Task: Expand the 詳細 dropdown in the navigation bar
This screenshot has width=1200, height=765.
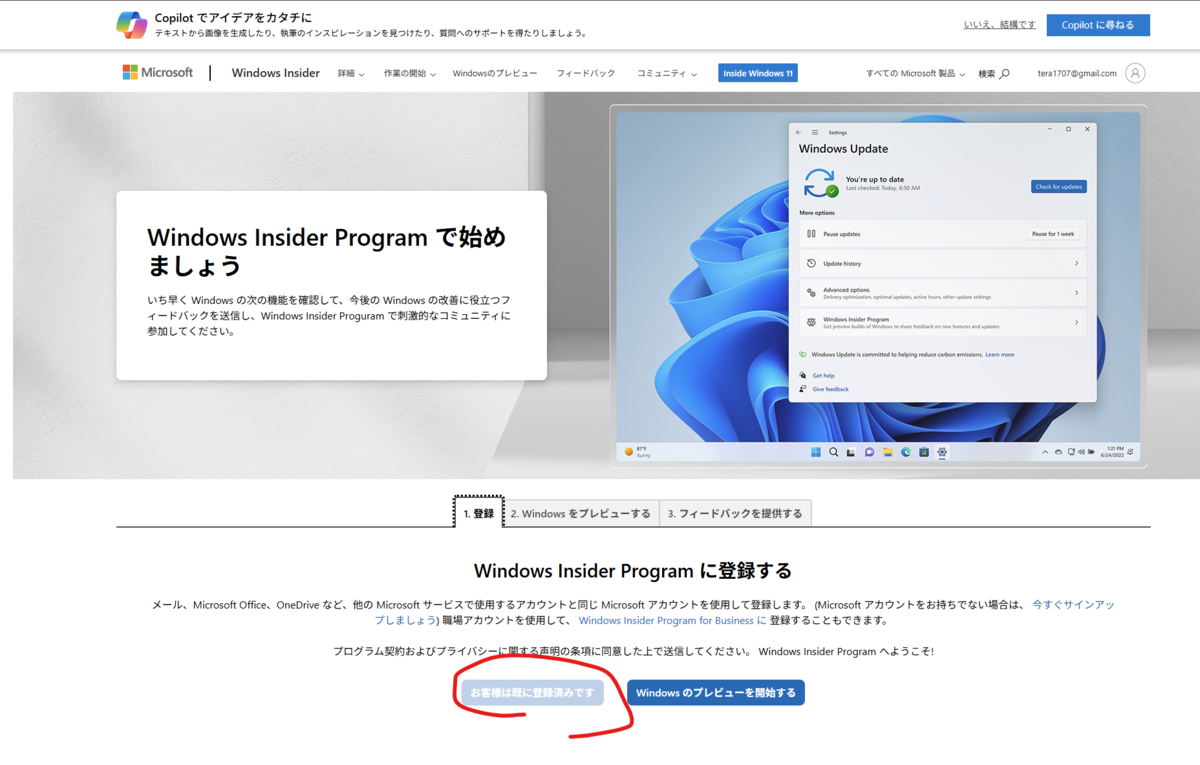Action: (x=351, y=74)
